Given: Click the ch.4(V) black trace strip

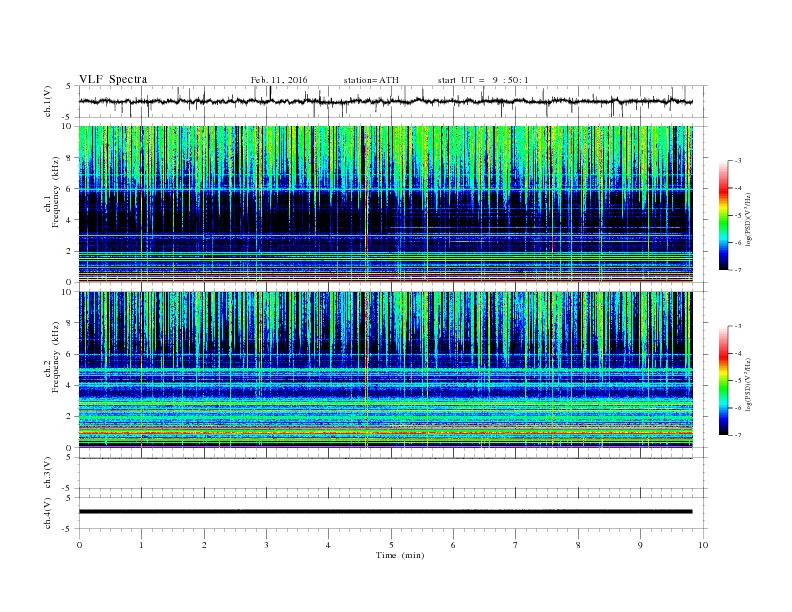Looking at the screenshot, I should 385,512.
